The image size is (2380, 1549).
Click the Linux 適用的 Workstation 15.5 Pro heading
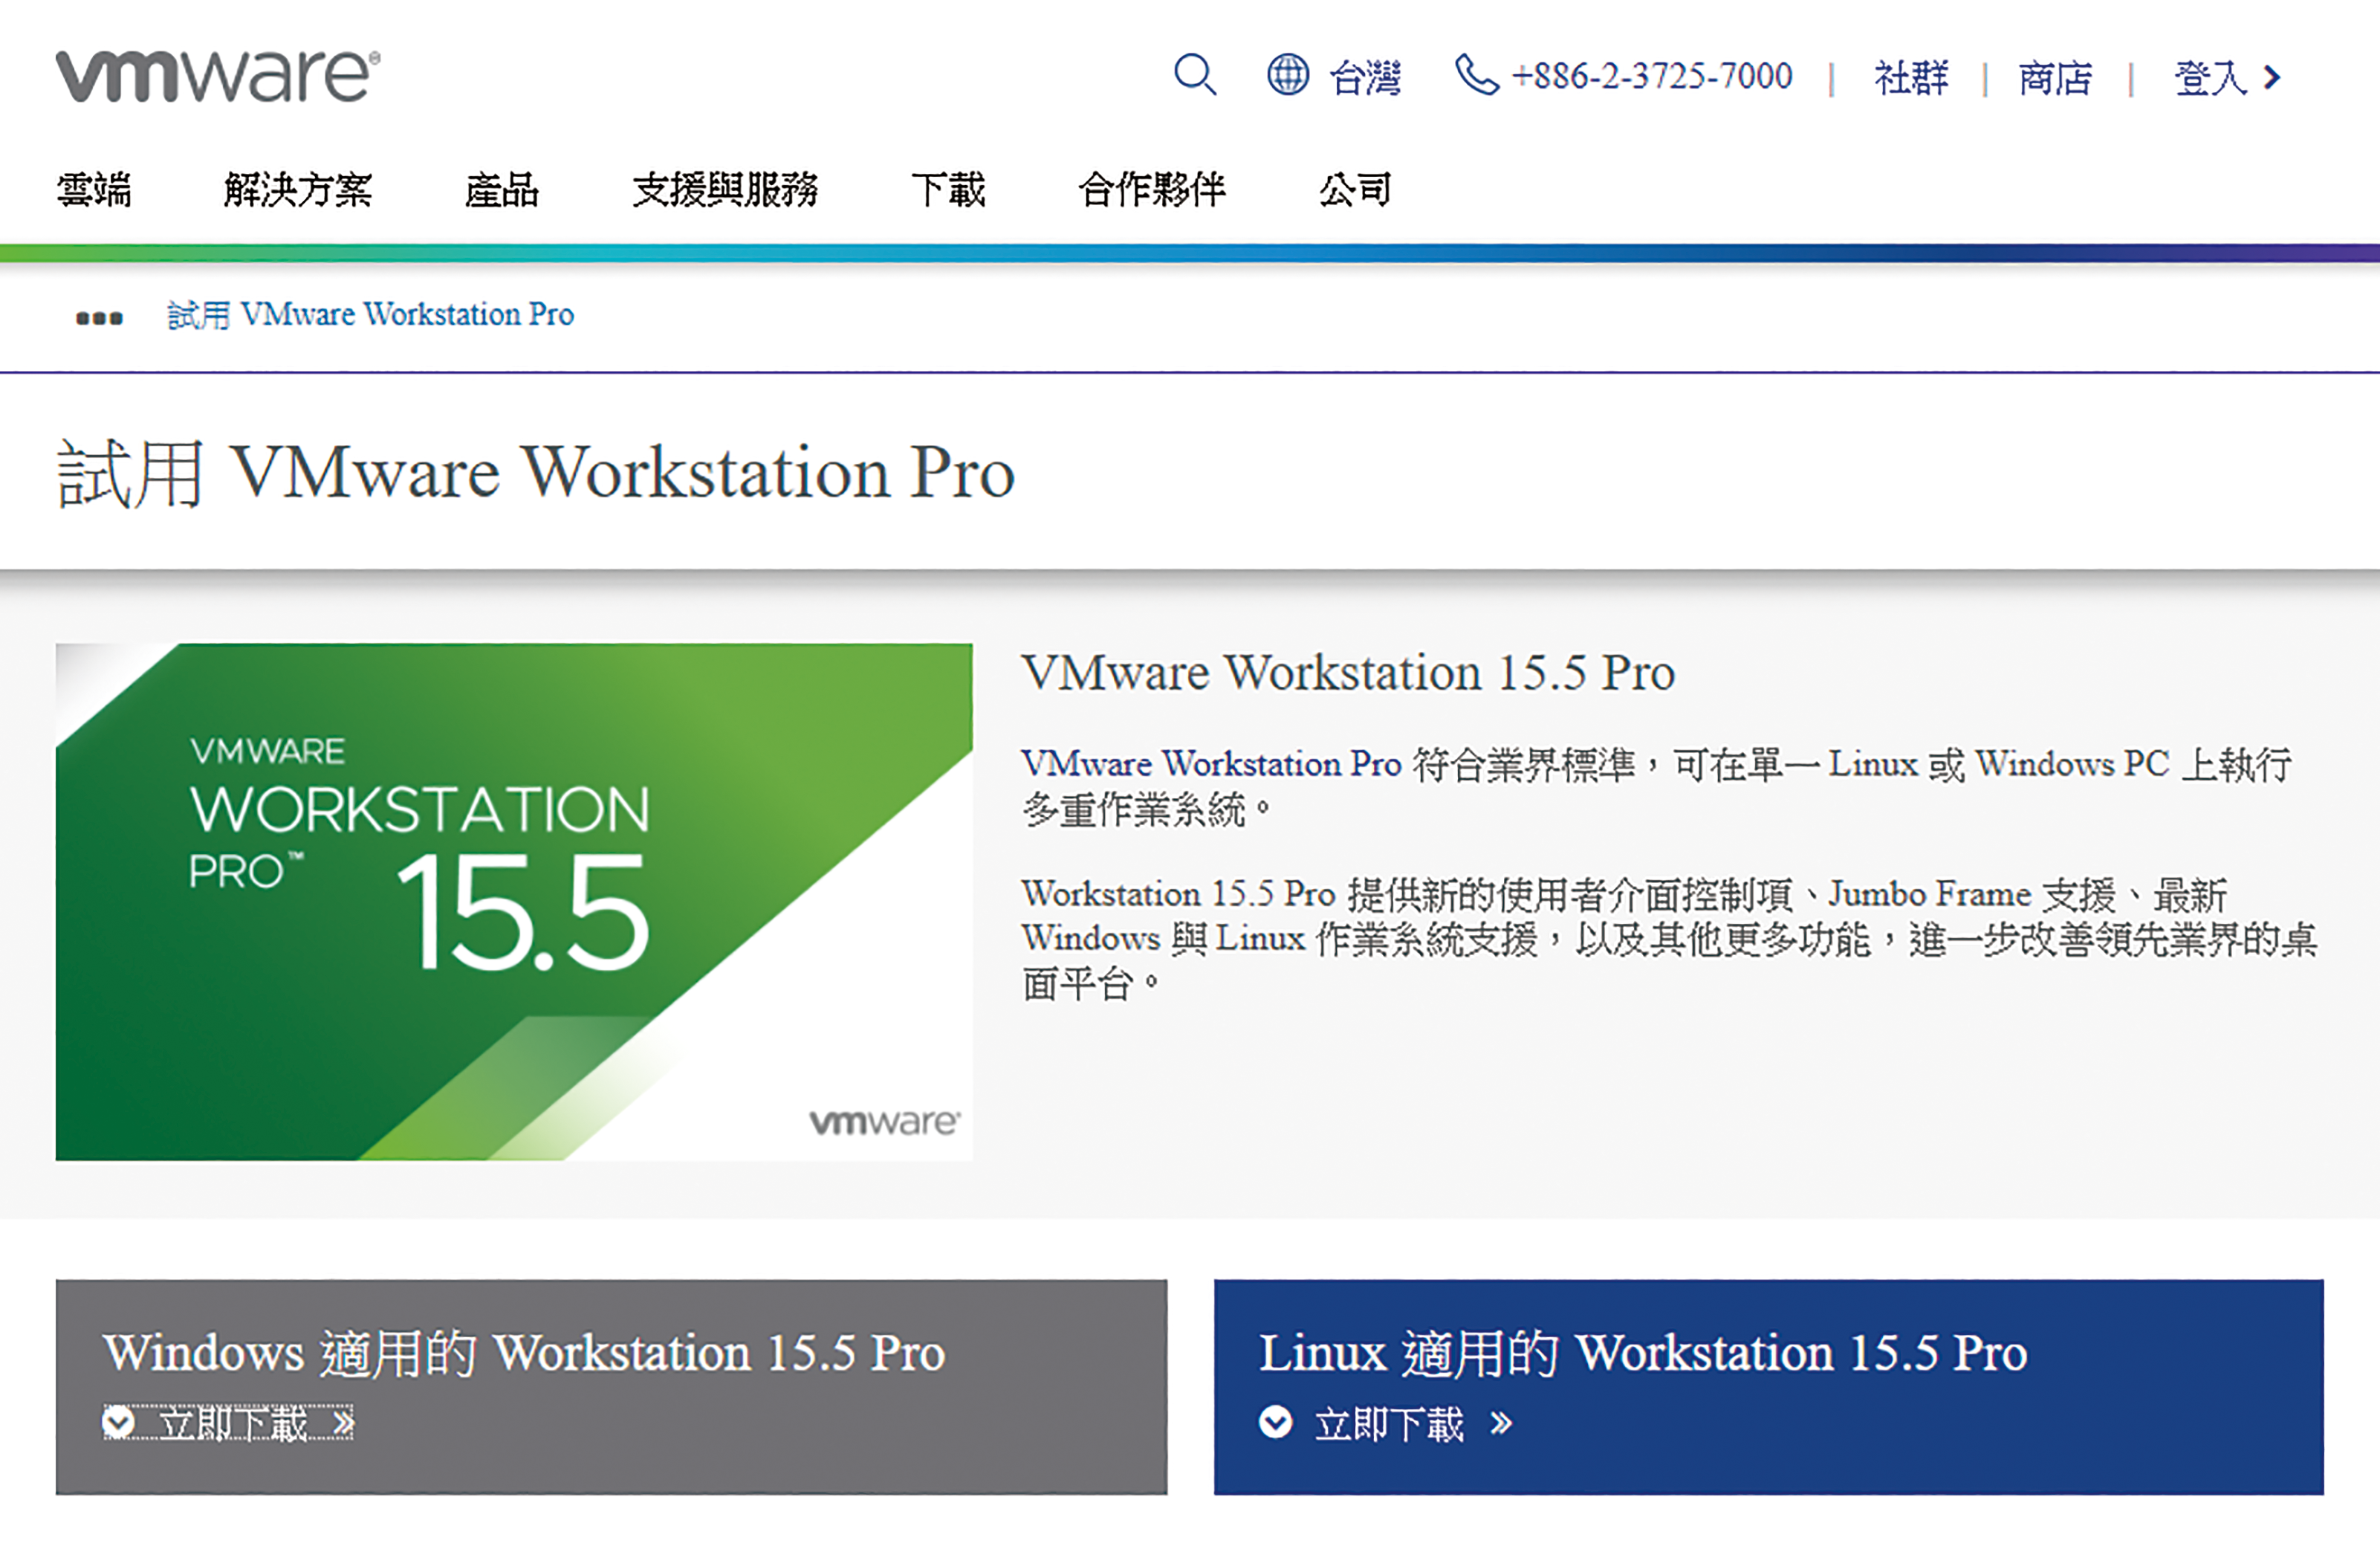coord(1643,1353)
